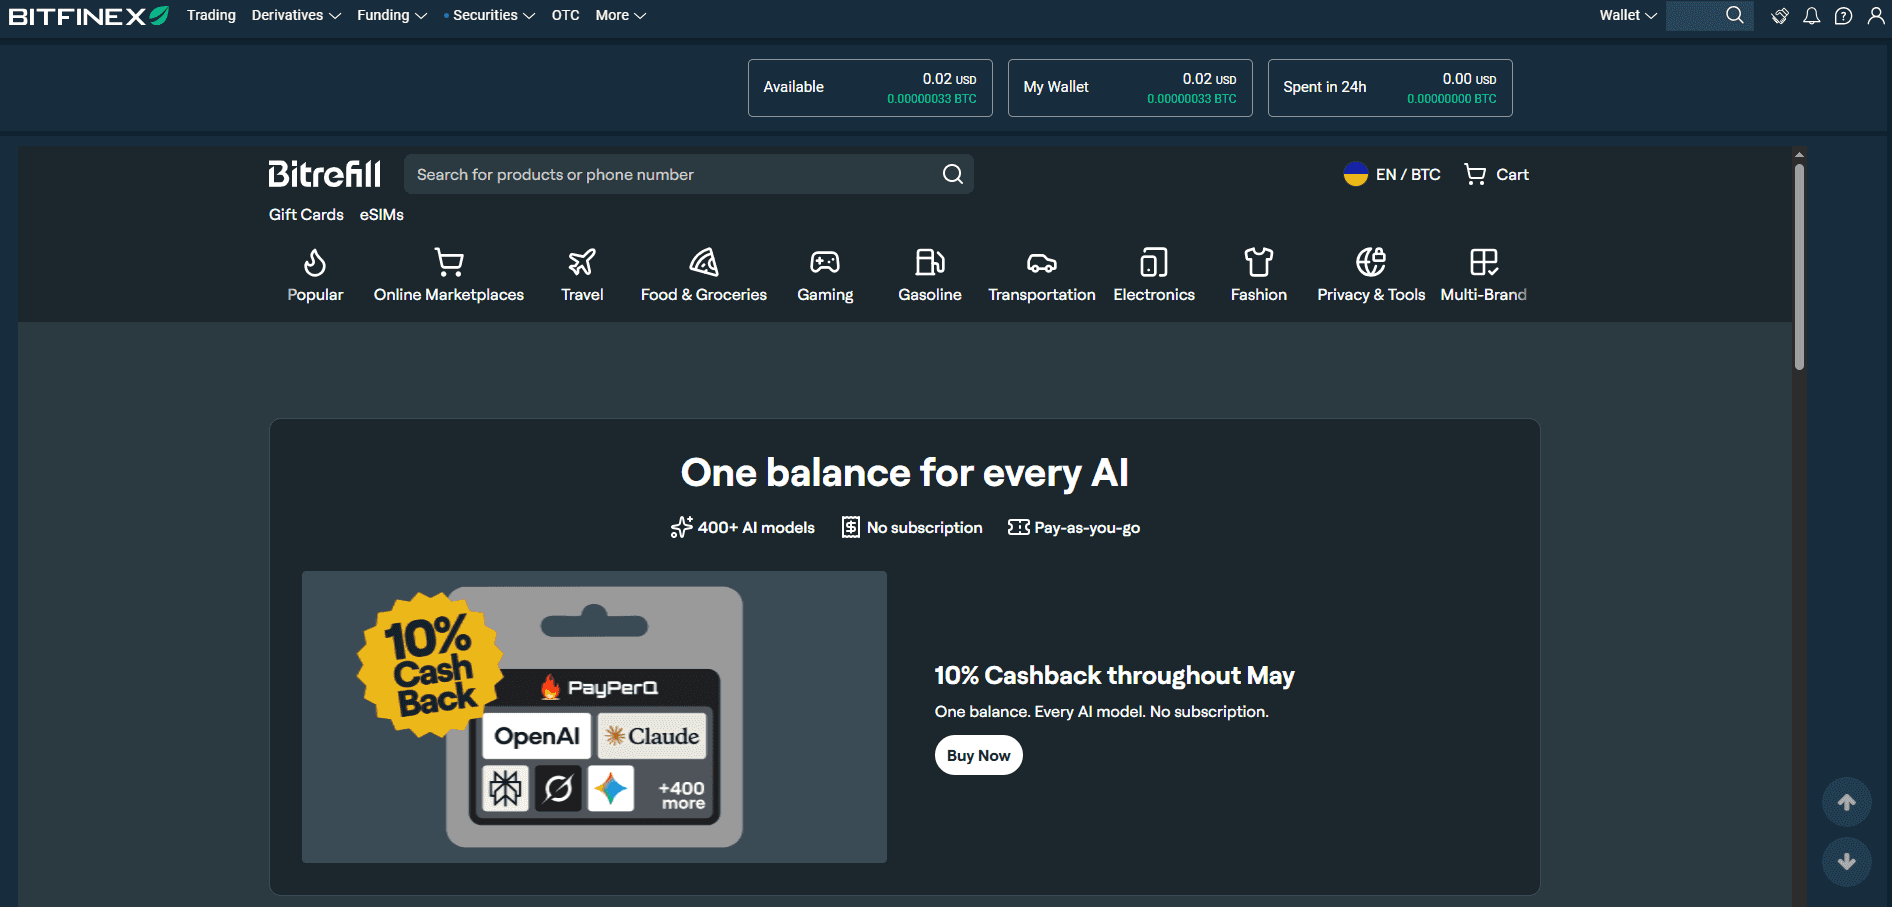This screenshot has width=1892, height=907.
Task: Click the Bitrefill logo
Action: coord(325,174)
